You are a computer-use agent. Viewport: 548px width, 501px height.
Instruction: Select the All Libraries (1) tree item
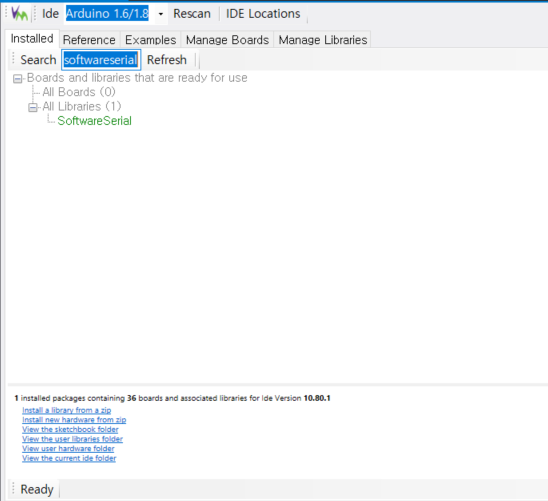click(x=82, y=106)
